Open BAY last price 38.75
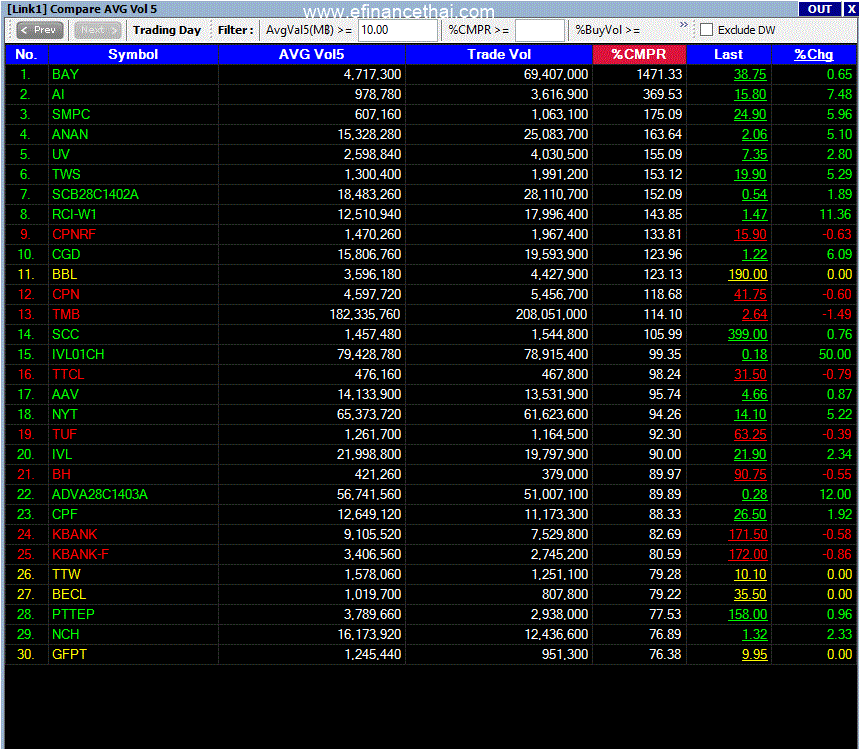859x749 pixels. click(x=750, y=75)
